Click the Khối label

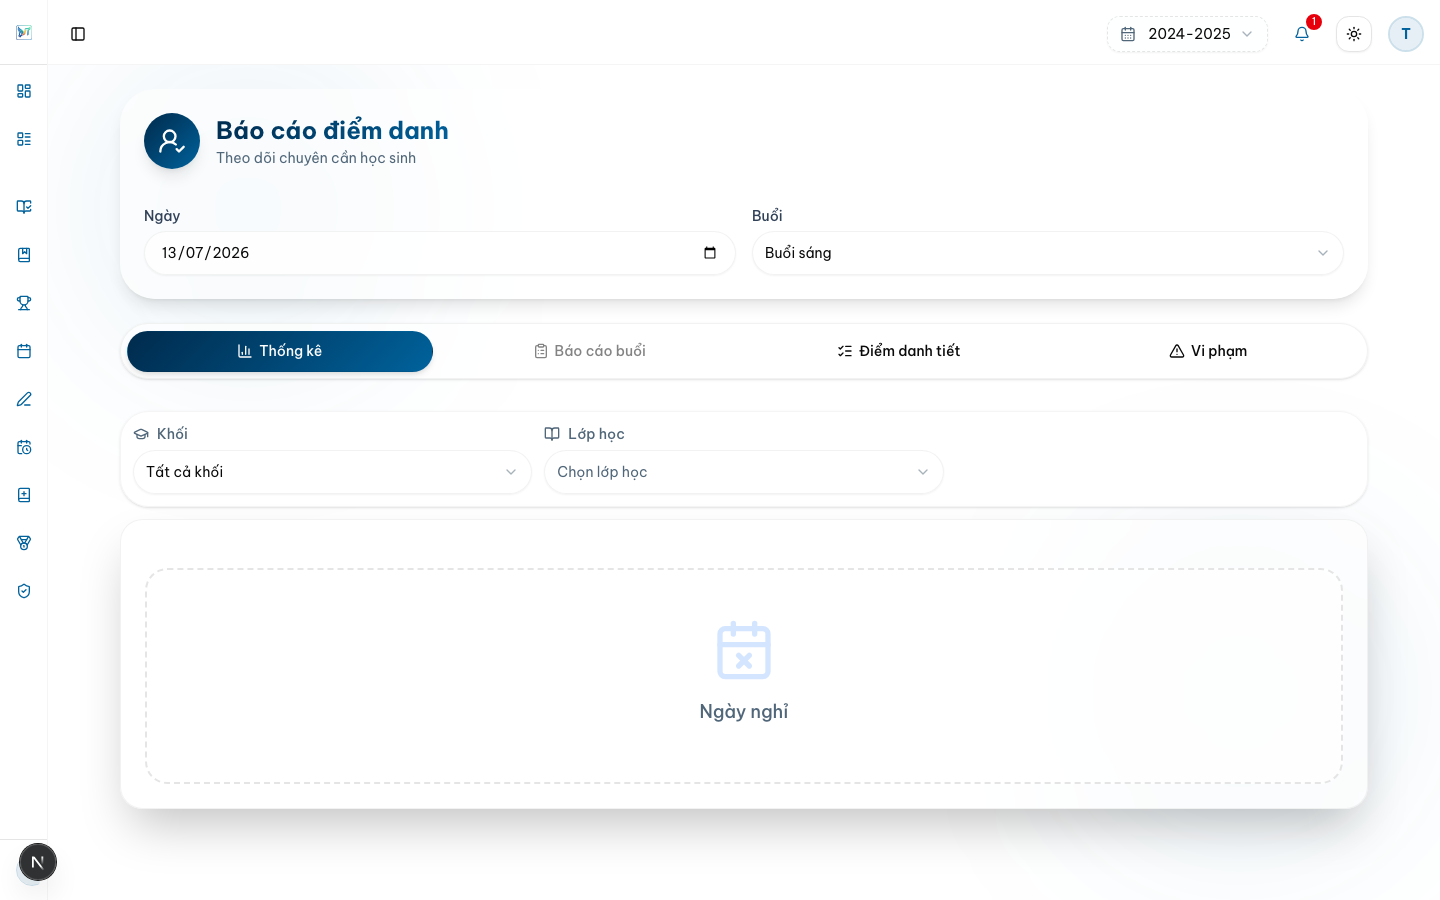coord(172,434)
